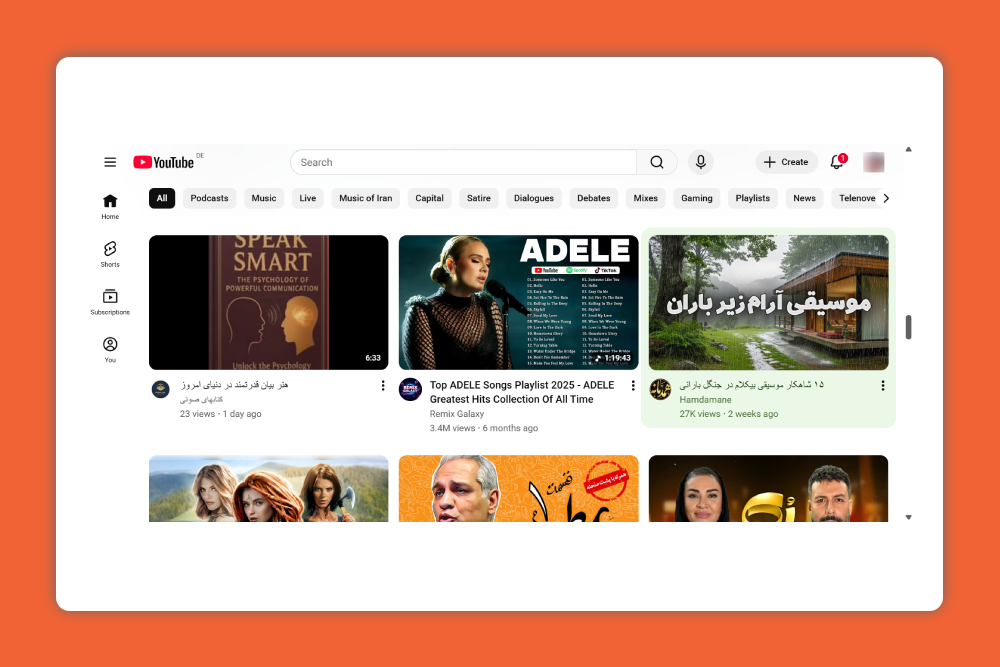Click the scrollbar down arrow
Image resolution: width=1000 pixels, height=667 pixels.
point(909,517)
